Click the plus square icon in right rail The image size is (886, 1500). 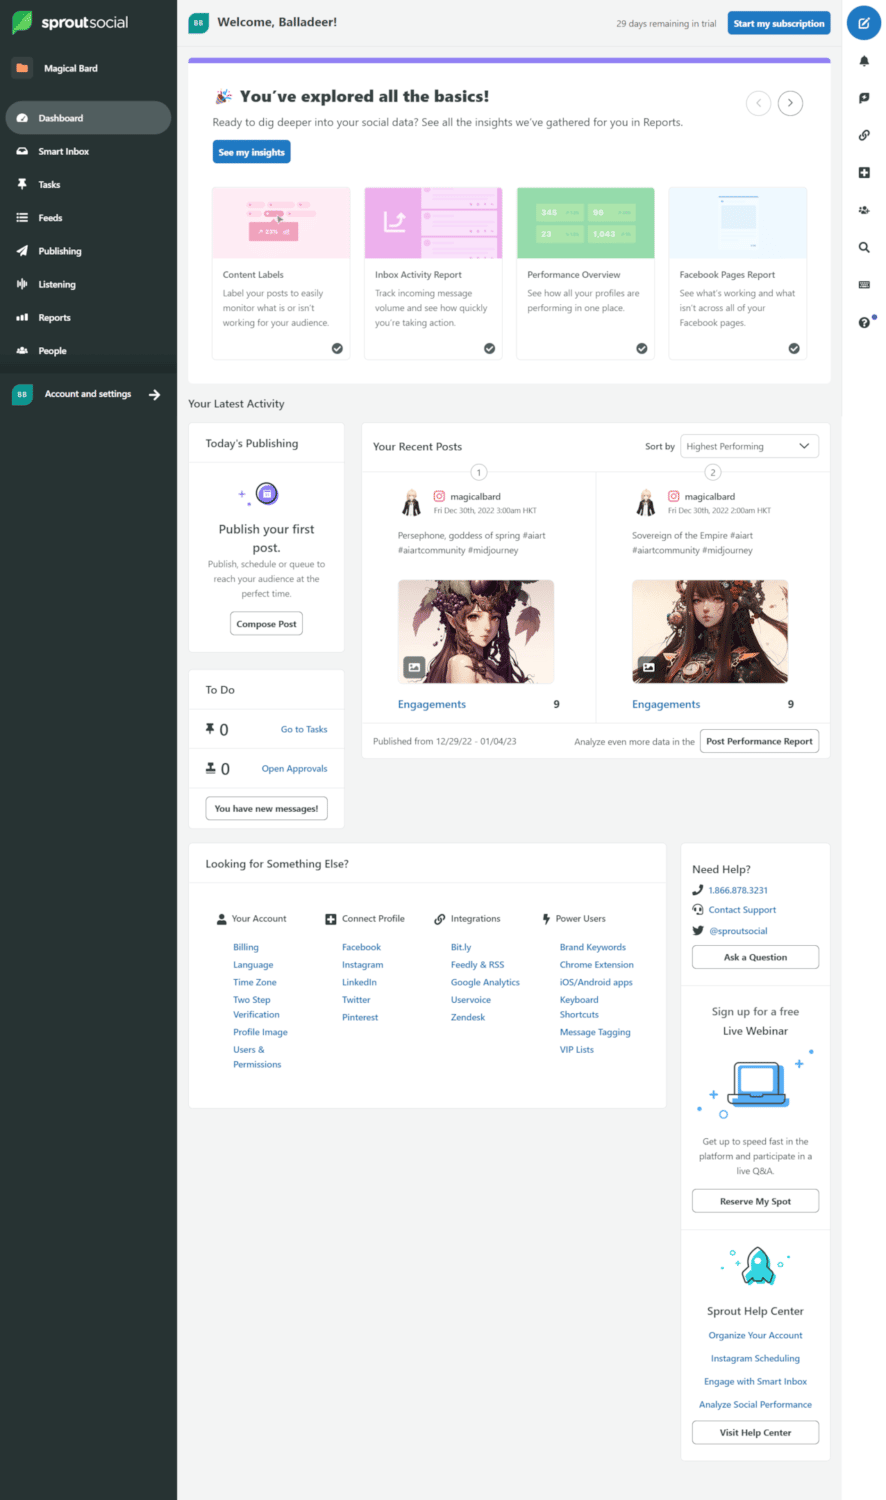pyautogui.click(x=864, y=173)
